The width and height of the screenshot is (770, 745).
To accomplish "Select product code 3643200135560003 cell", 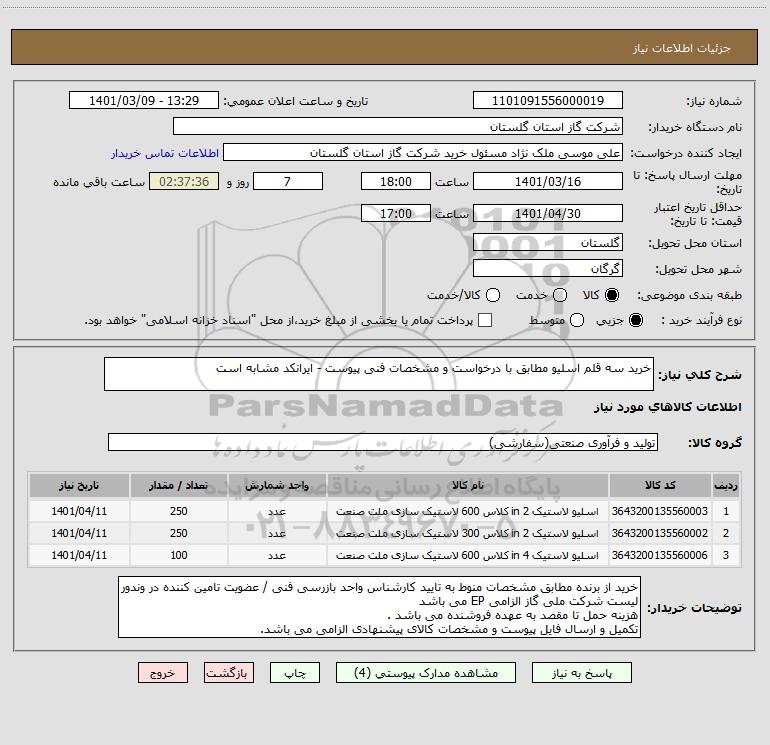I will point(660,511).
